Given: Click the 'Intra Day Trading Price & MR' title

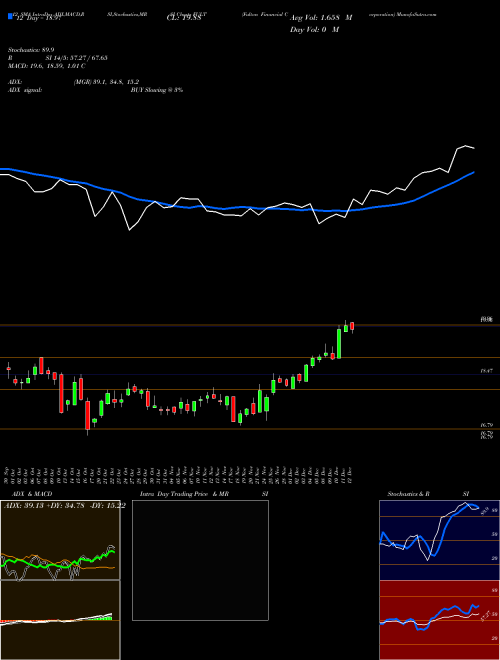Looking at the screenshot, I should click(184, 494).
